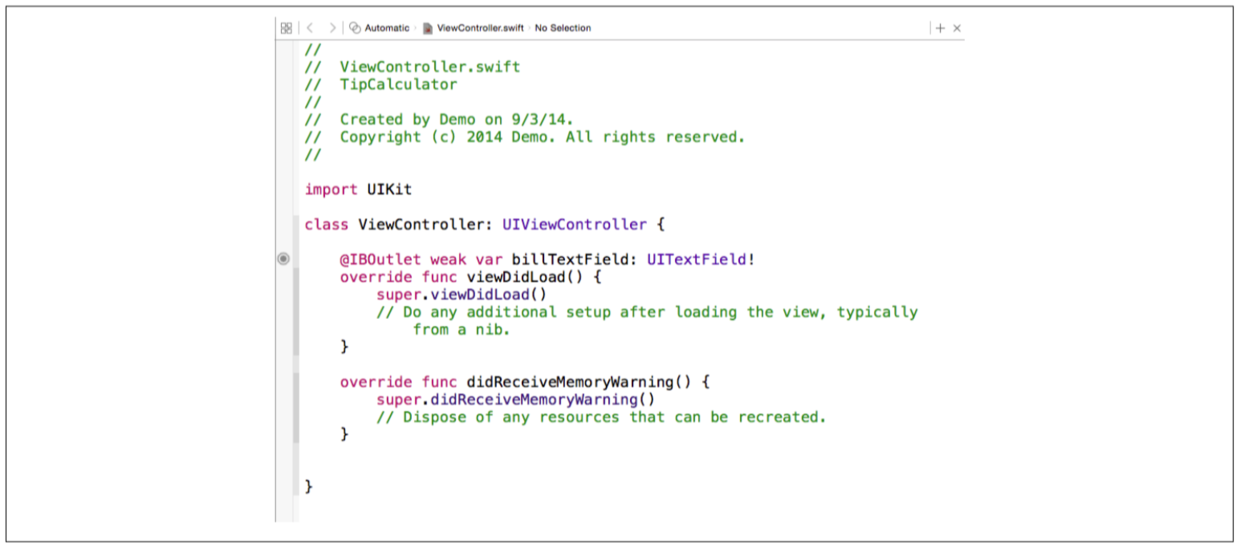Image resolution: width=1240 pixels, height=546 pixels.
Task: Open the Automatic jump bar dropdown
Action: pyautogui.click(x=387, y=28)
